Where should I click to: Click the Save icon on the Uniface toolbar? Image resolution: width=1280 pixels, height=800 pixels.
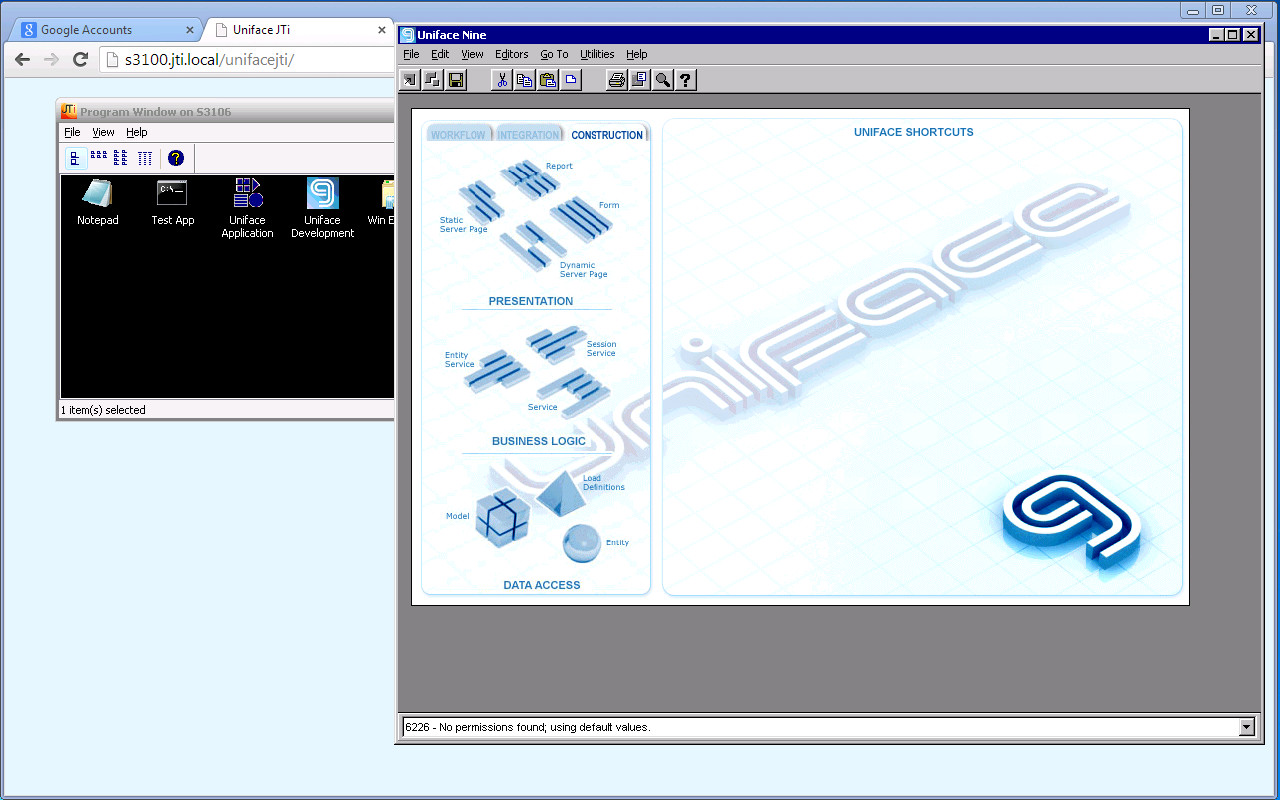(456, 79)
